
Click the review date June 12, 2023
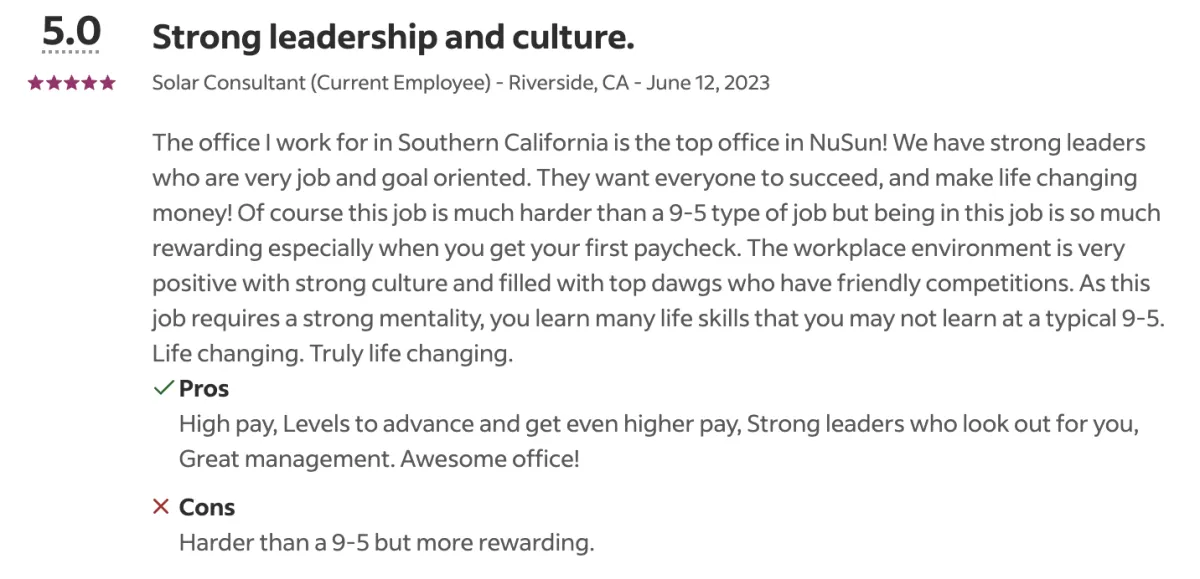[709, 83]
